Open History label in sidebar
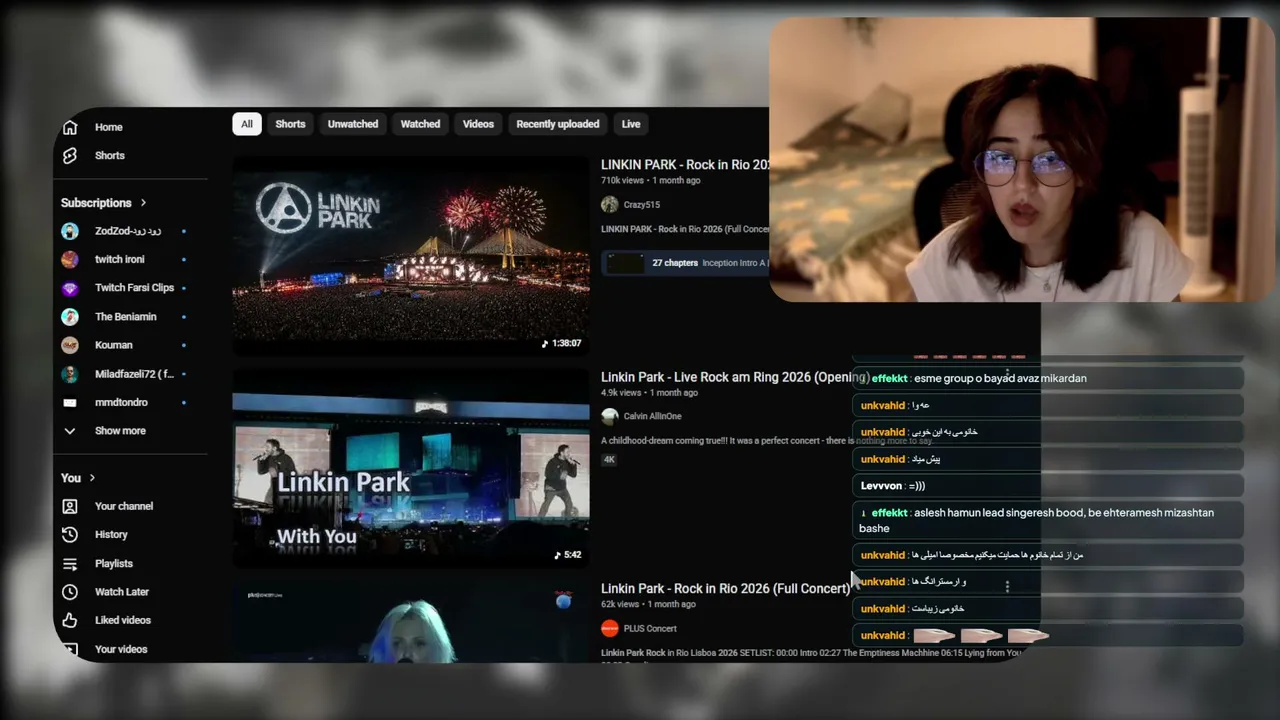Image resolution: width=1280 pixels, height=720 pixels. [x=111, y=535]
